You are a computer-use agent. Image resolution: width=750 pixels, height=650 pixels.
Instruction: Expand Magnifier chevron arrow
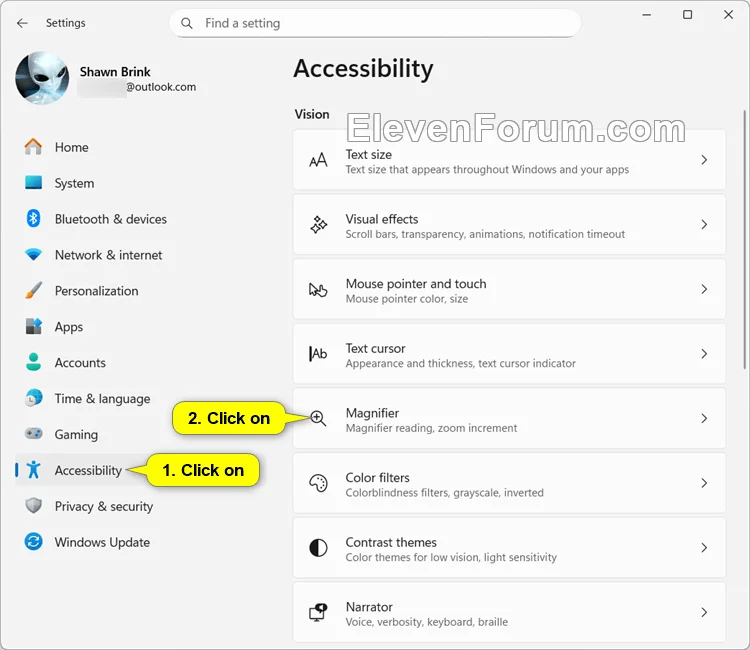pyautogui.click(x=704, y=419)
